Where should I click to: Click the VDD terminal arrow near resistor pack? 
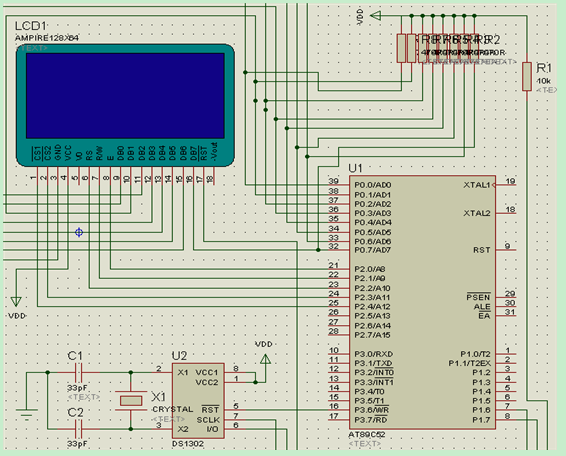tap(375, 16)
